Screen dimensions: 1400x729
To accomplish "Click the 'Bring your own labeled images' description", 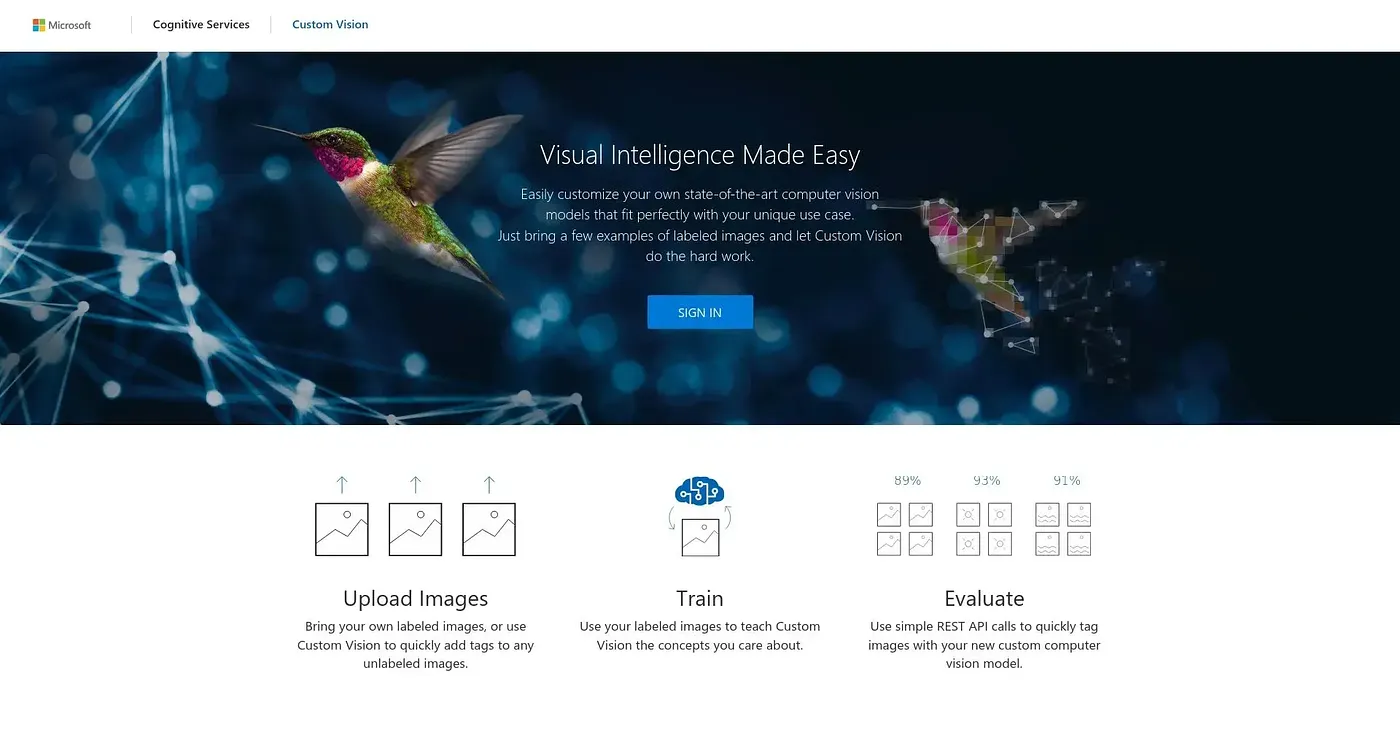I will click(x=415, y=645).
